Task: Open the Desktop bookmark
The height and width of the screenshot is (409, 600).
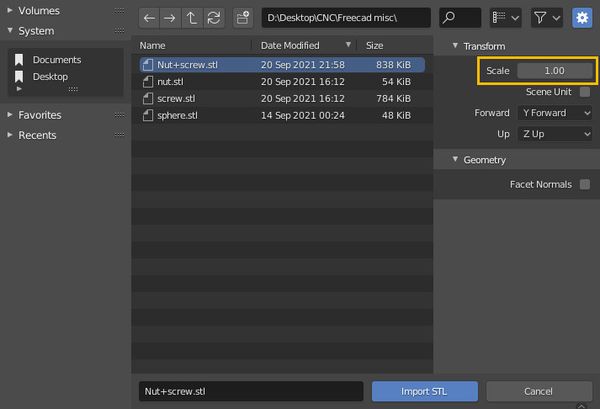Action: pyautogui.click(x=50, y=77)
